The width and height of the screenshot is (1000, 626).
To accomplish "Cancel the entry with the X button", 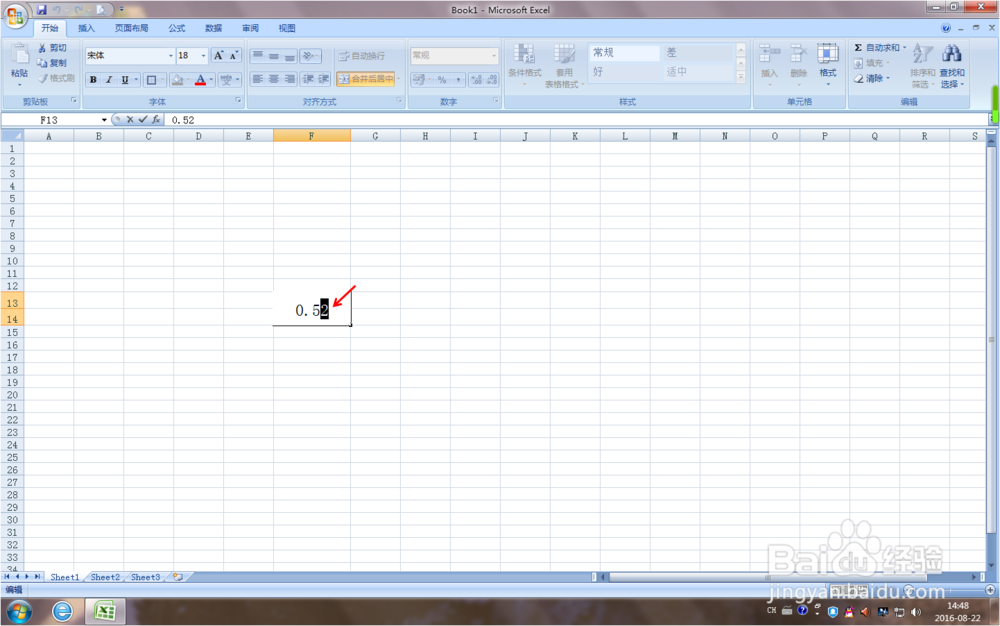I will tap(130, 119).
